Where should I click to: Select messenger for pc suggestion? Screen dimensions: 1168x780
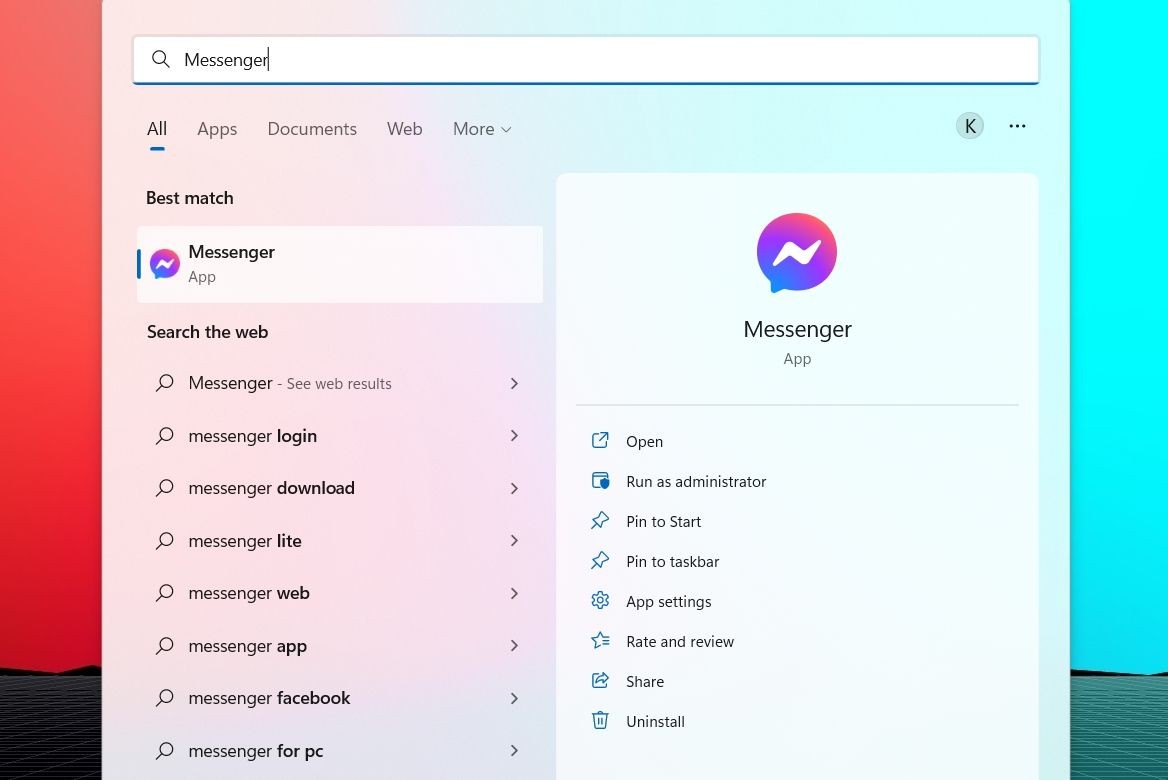pos(340,751)
